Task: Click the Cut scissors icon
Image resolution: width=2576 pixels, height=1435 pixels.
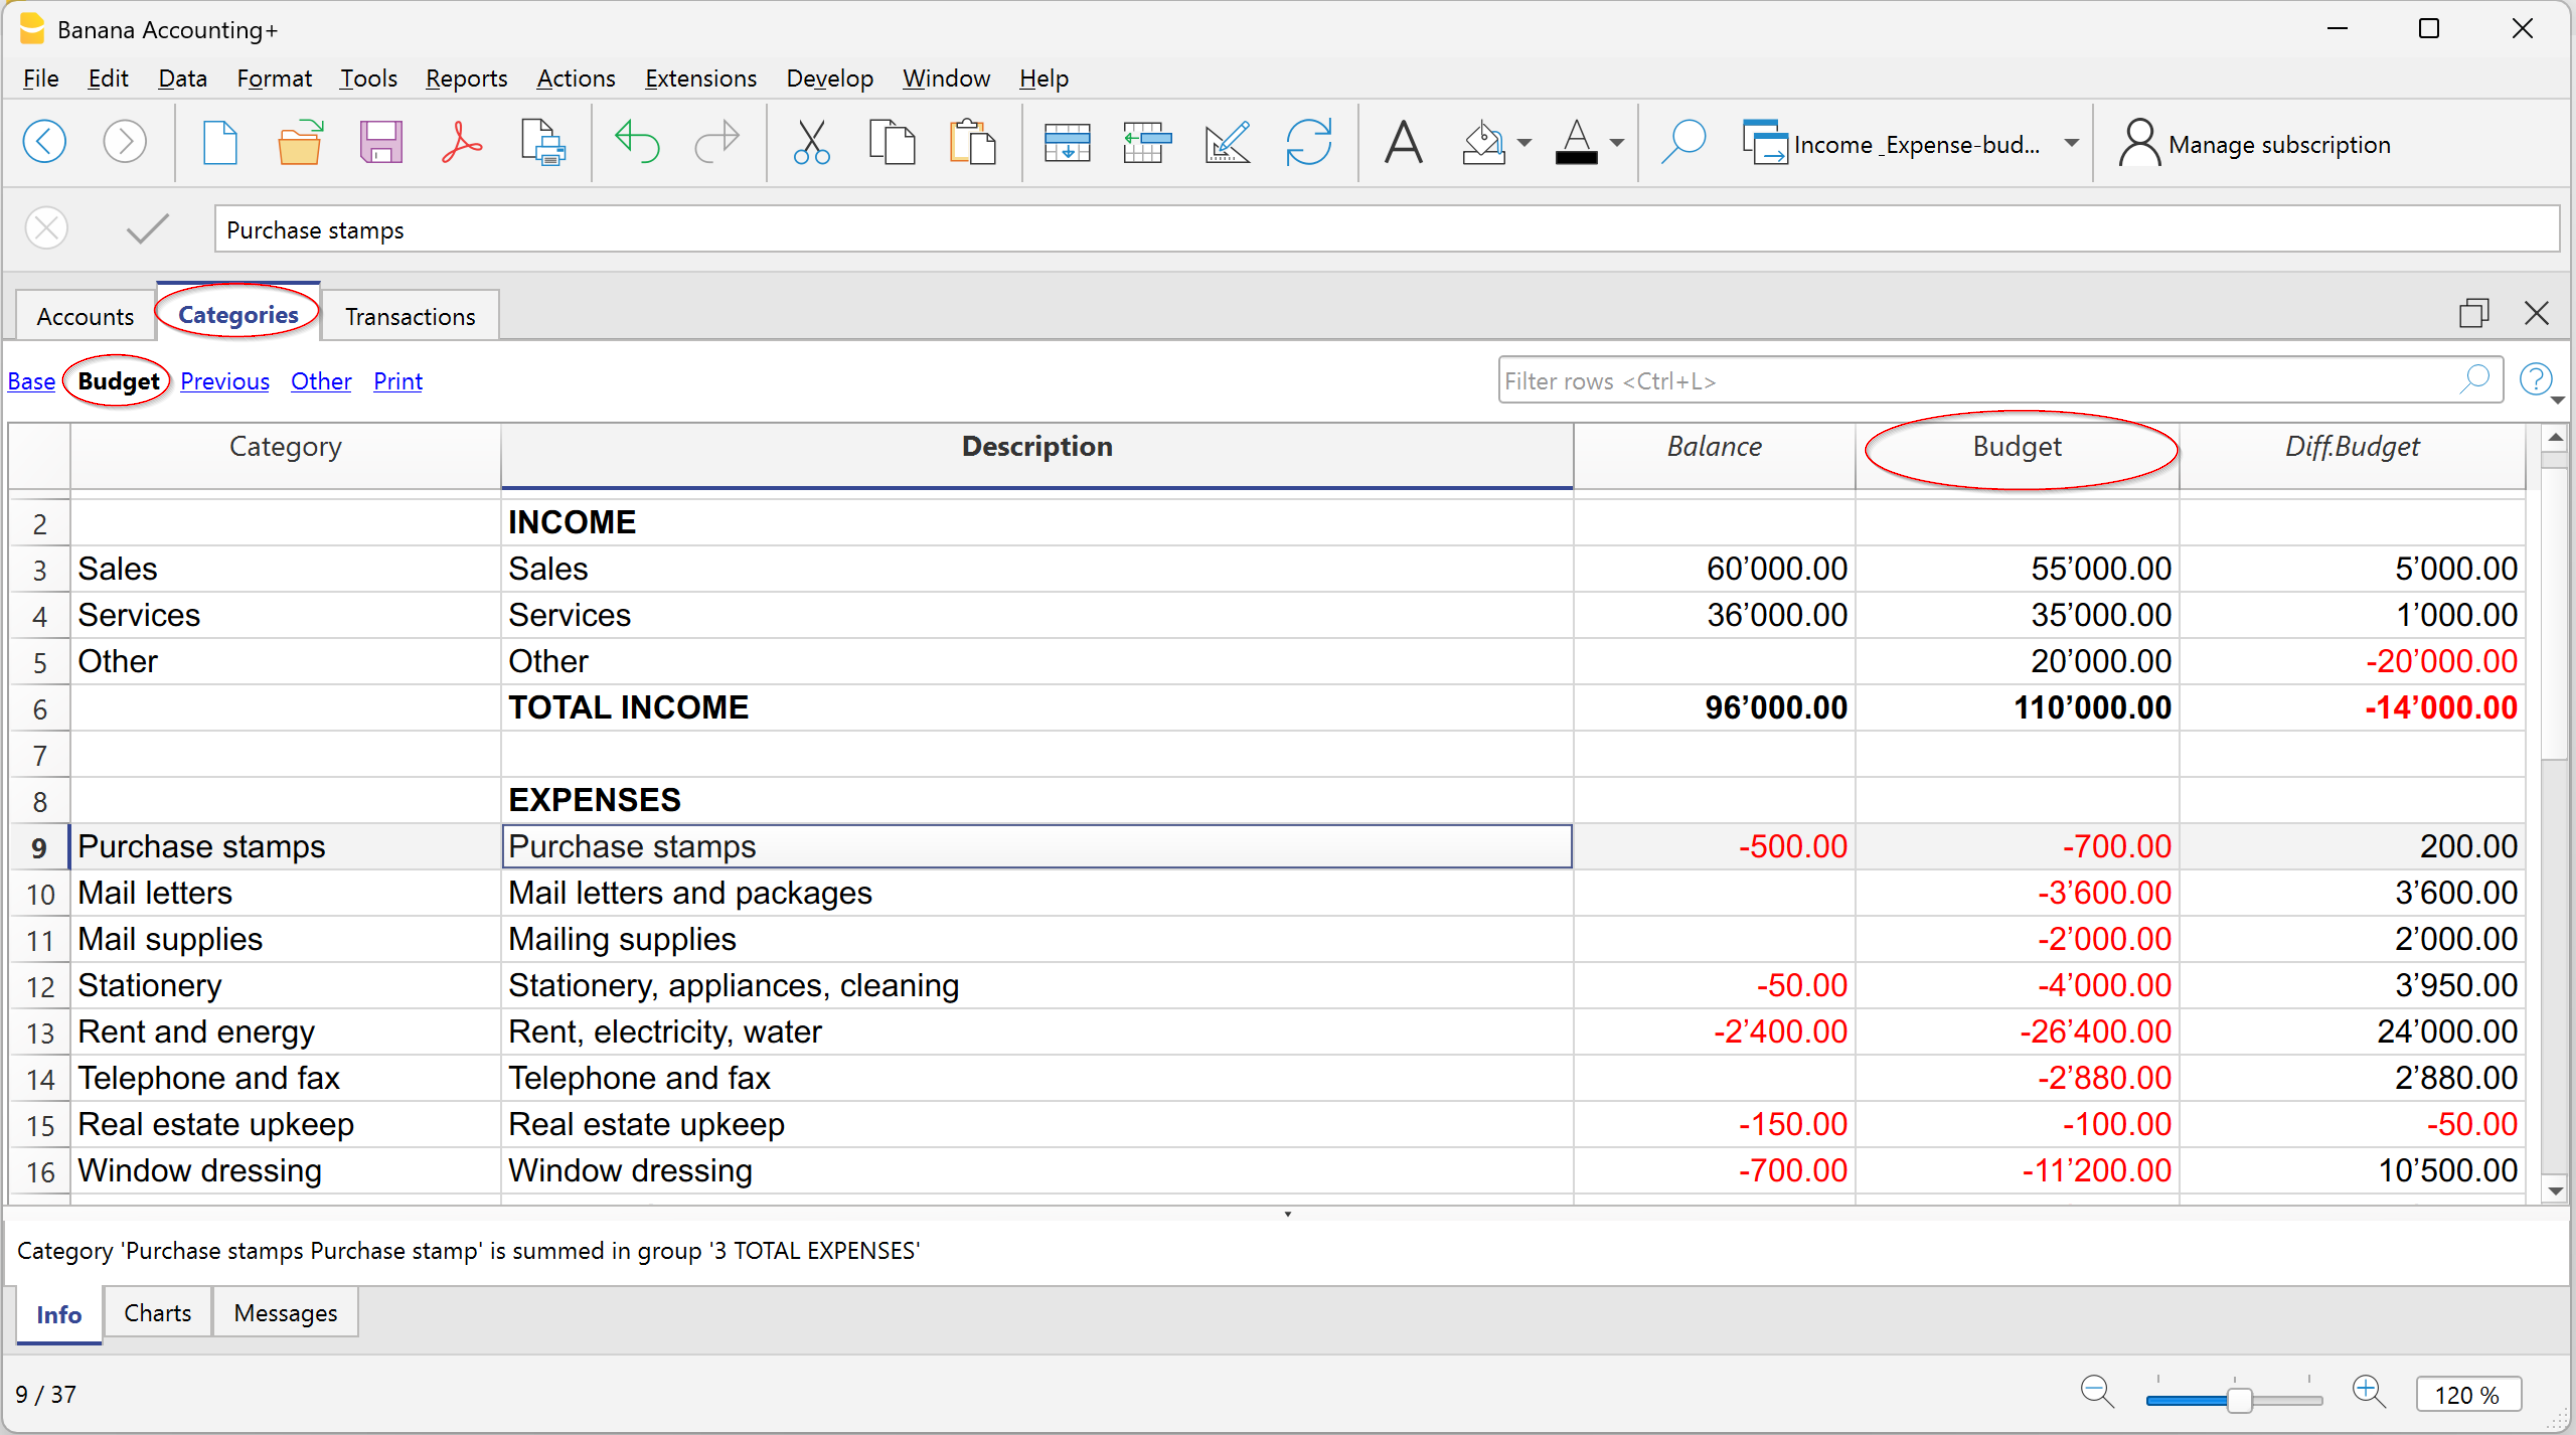Action: (811, 143)
